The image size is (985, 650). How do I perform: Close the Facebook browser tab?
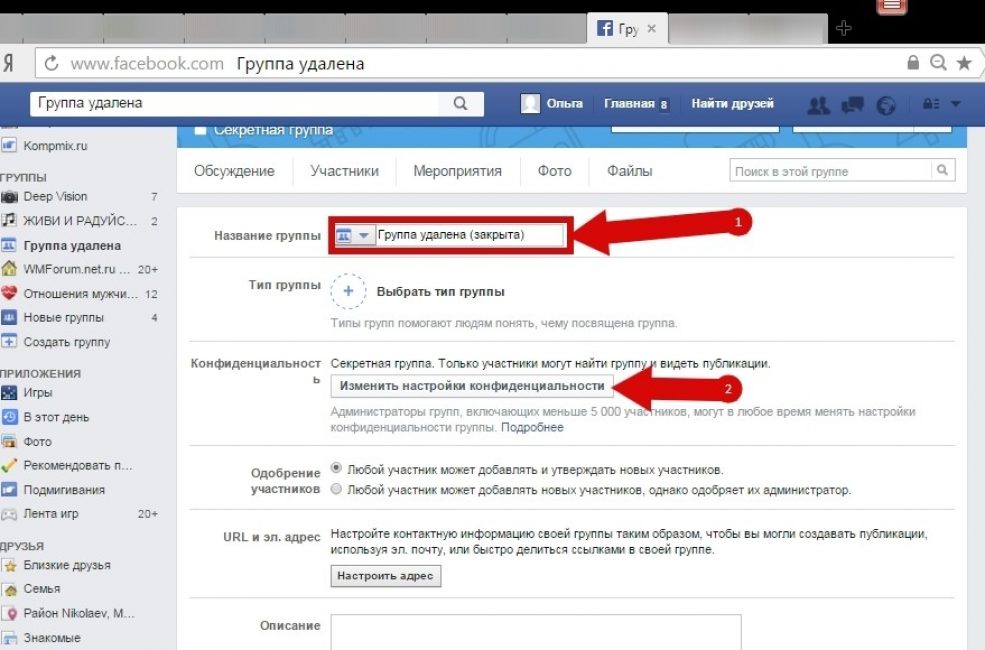651,28
